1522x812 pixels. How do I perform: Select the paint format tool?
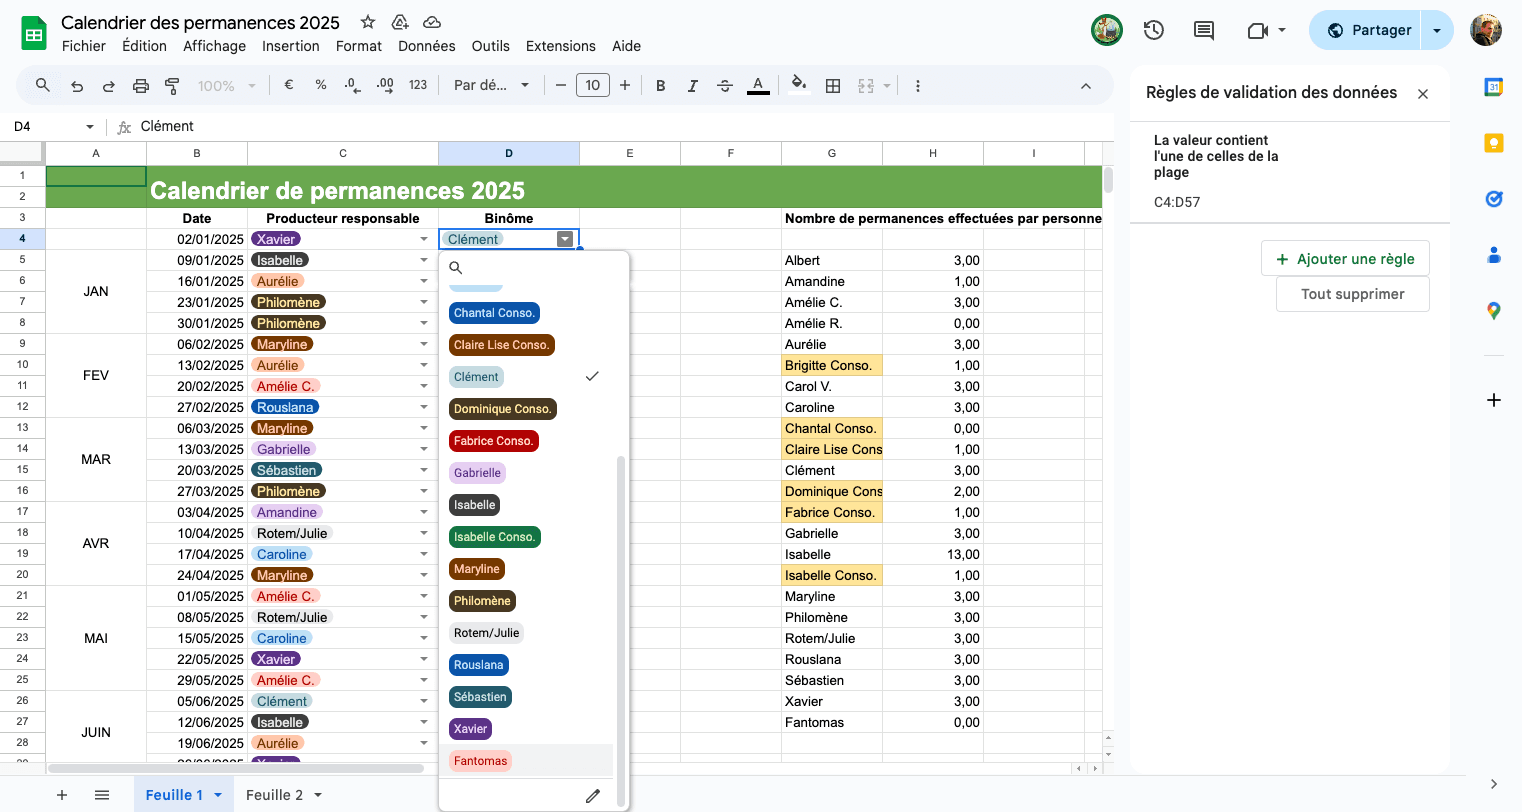tap(172, 86)
